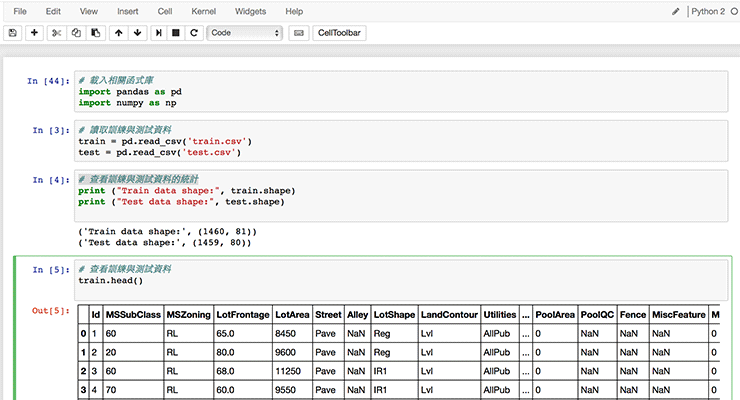
Task: Open the command palette keyboard icon
Action: pyautogui.click(x=297, y=33)
